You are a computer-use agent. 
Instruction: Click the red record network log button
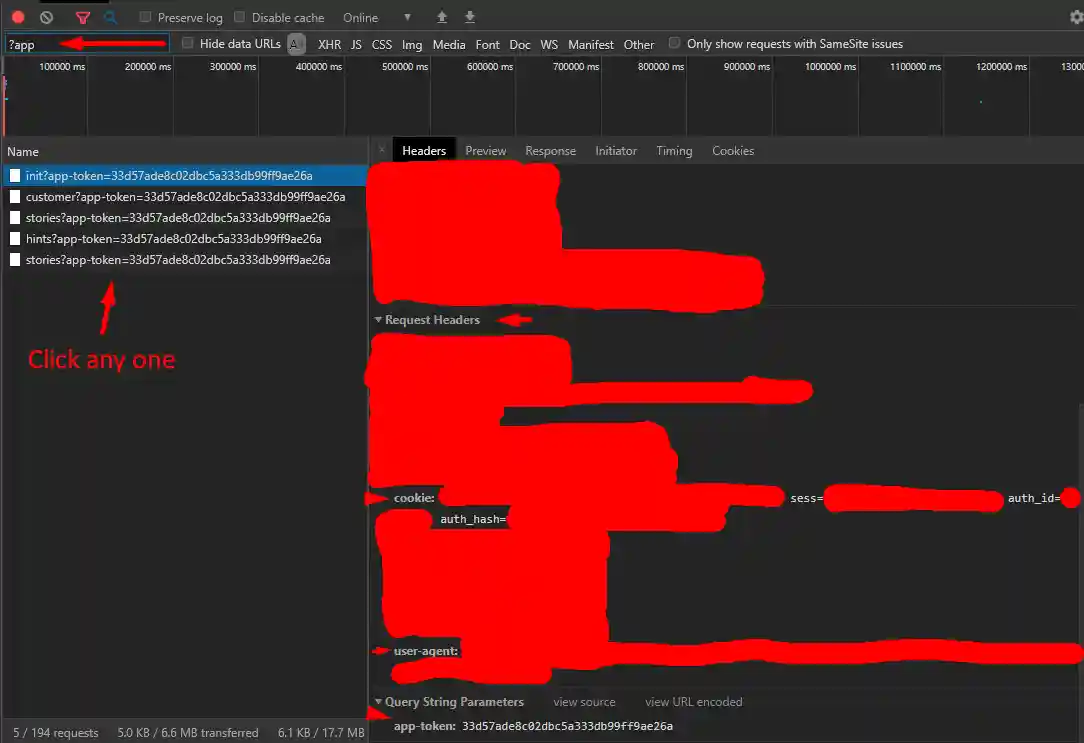pyautogui.click(x=18, y=17)
